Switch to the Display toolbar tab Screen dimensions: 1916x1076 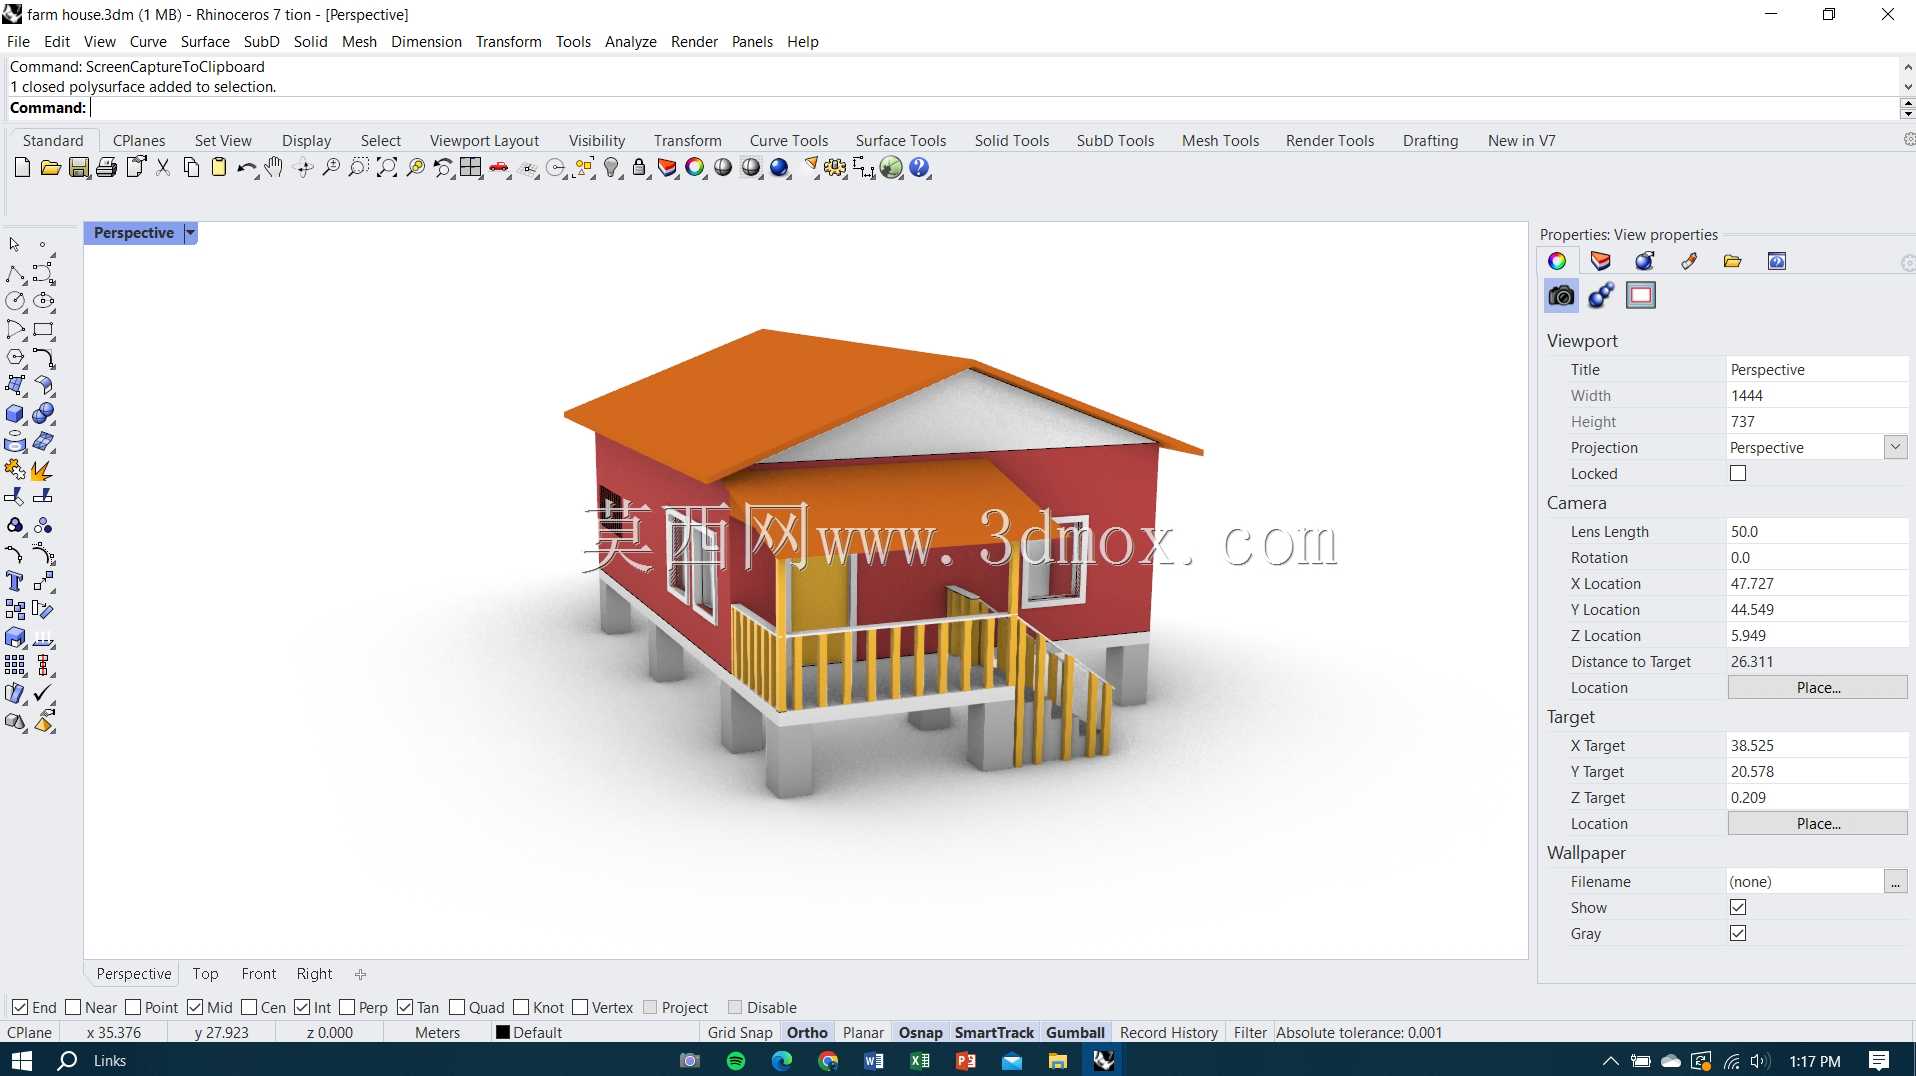click(306, 140)
